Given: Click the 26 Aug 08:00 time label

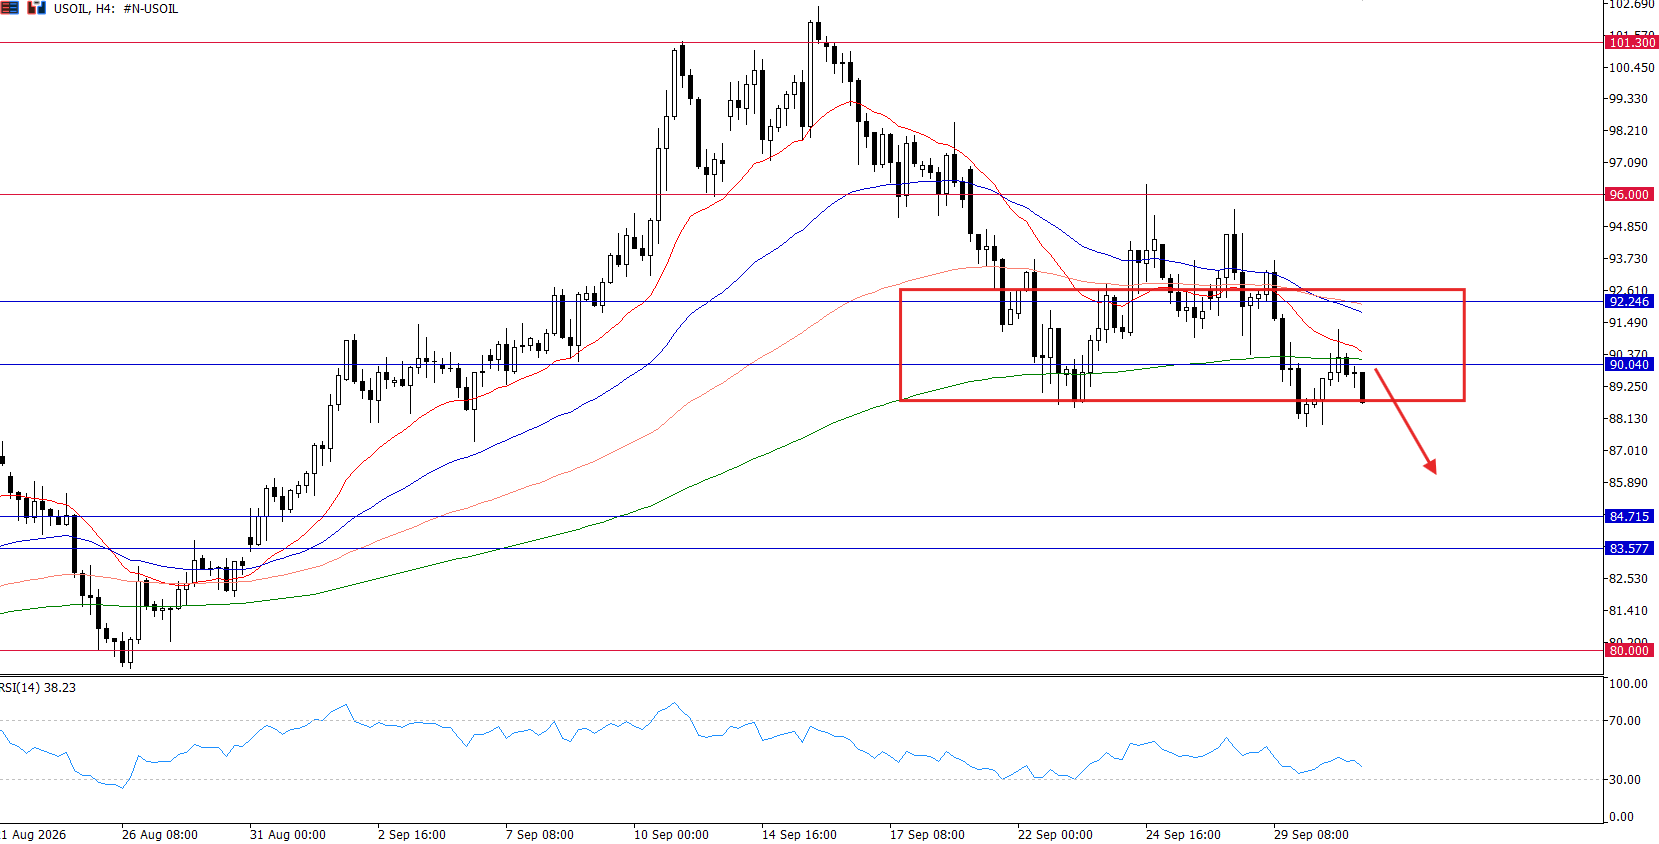Looking at the screenshot, I should click(x=160, y=834).
